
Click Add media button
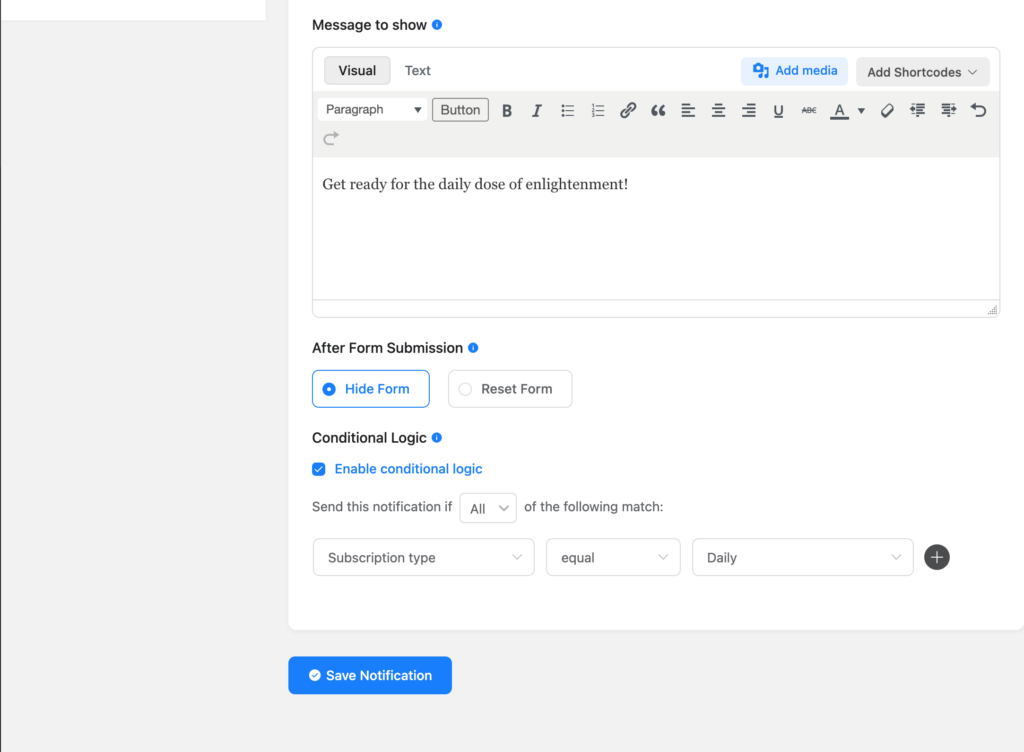point(794,70)
